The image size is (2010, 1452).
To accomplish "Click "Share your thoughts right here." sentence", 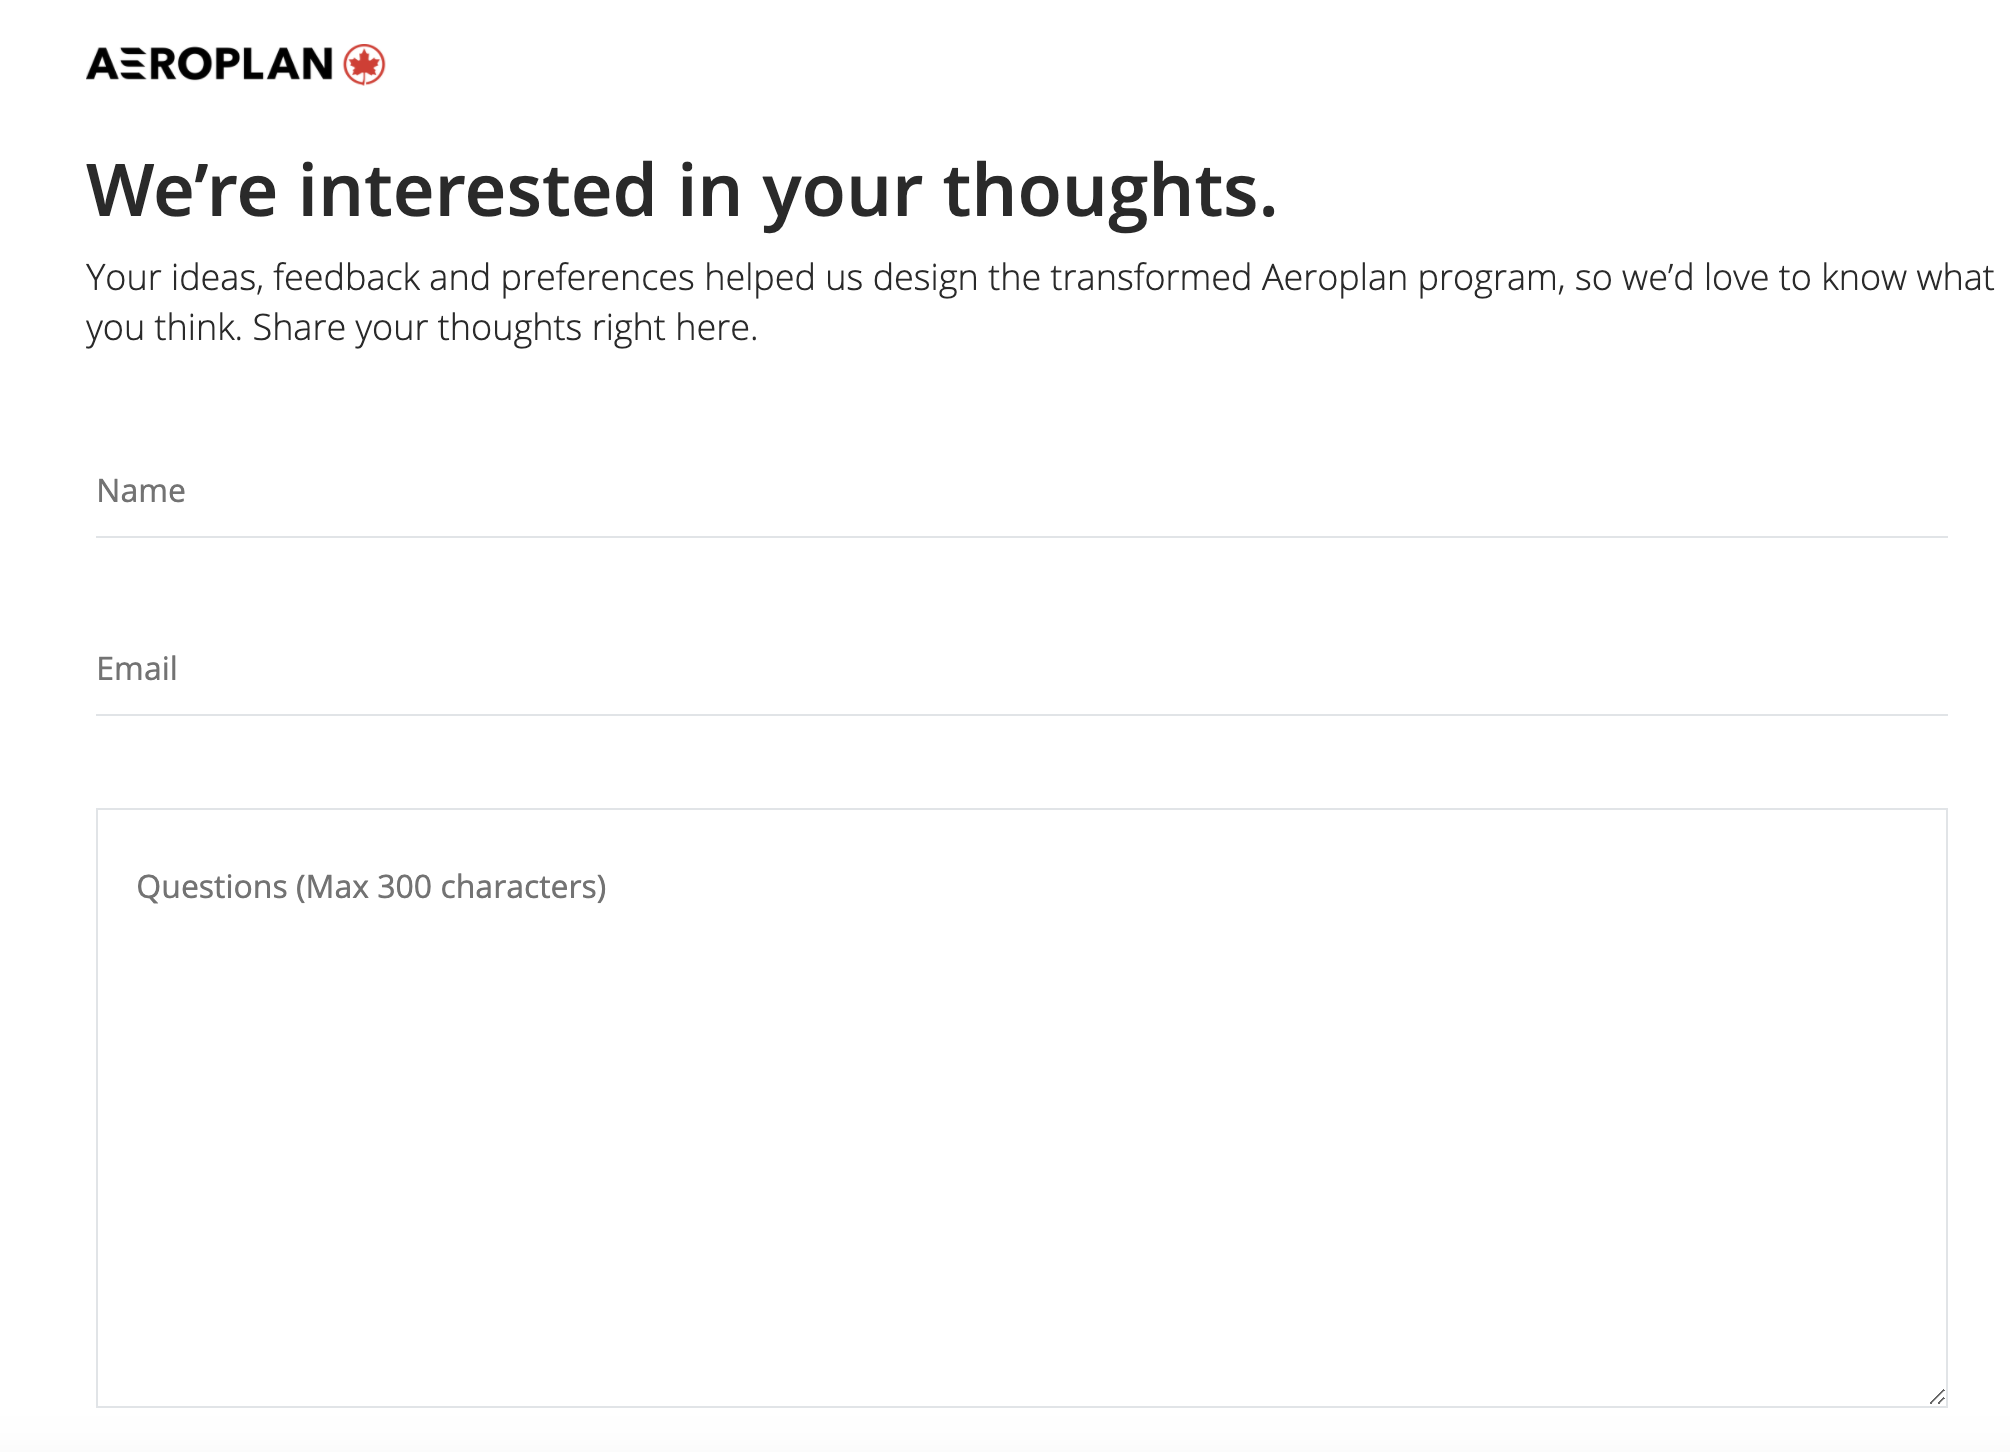I will pos(505,328).
